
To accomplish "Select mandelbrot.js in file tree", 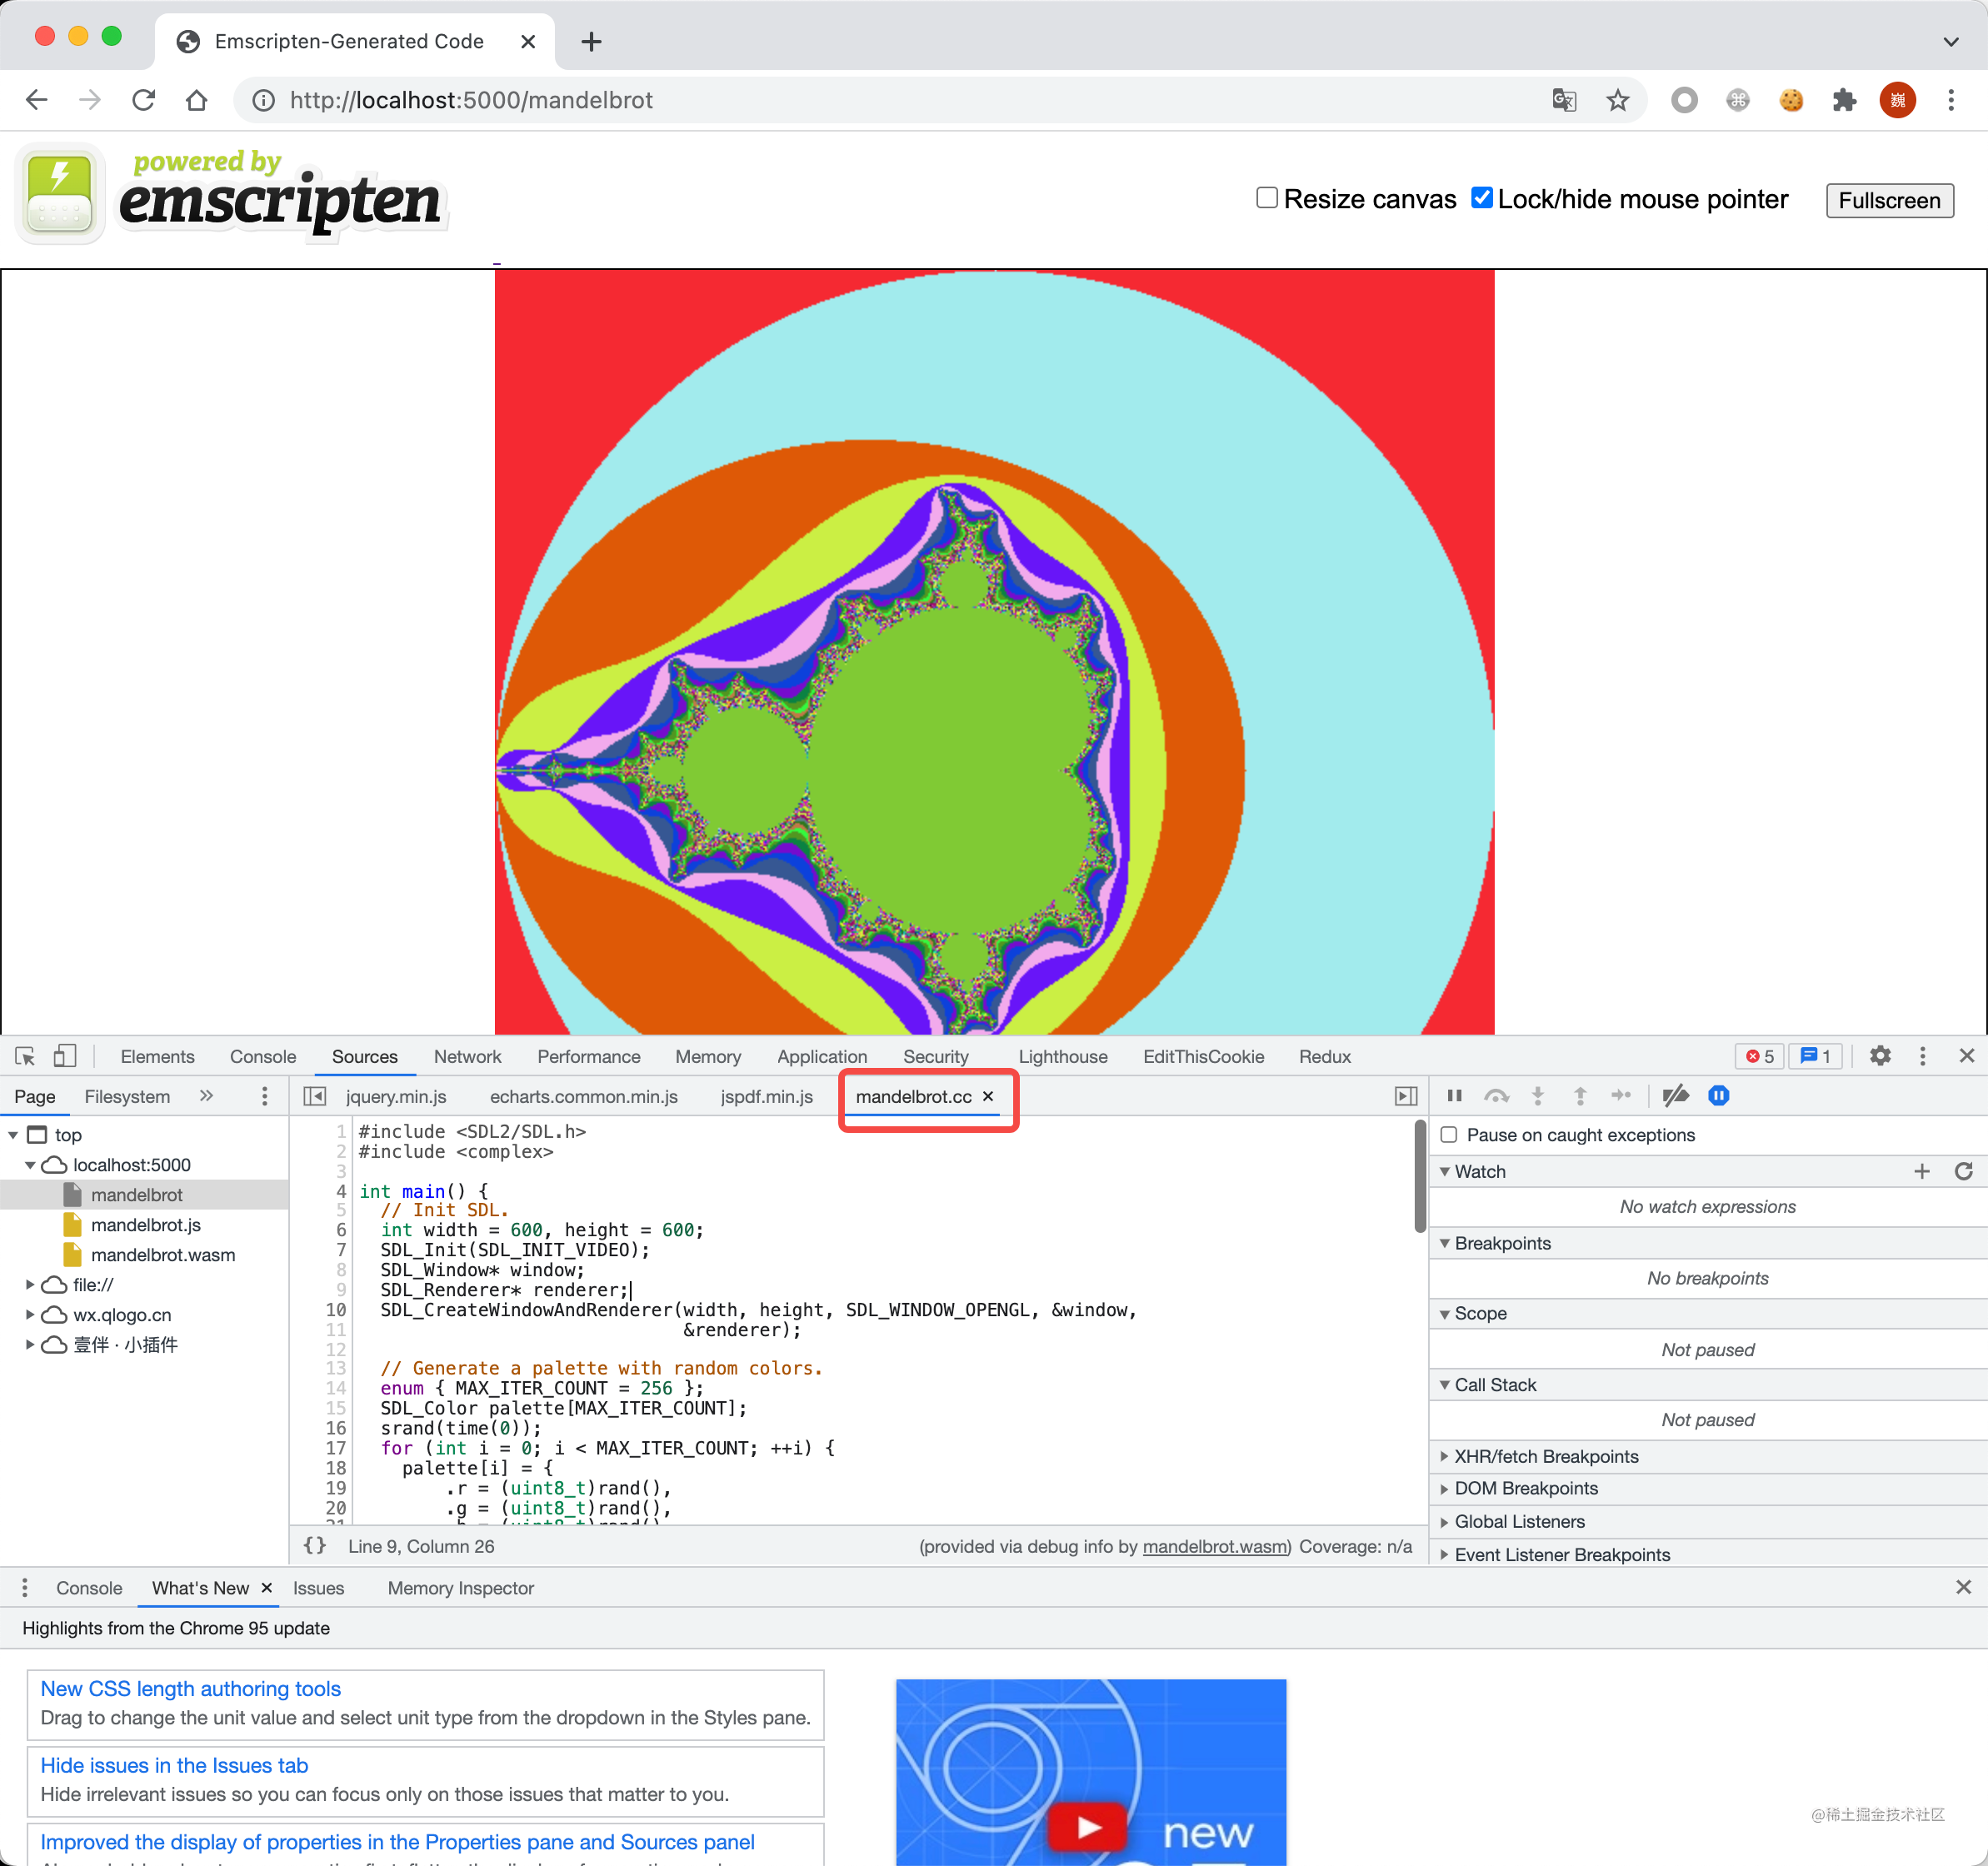I will coord(146,1225).
